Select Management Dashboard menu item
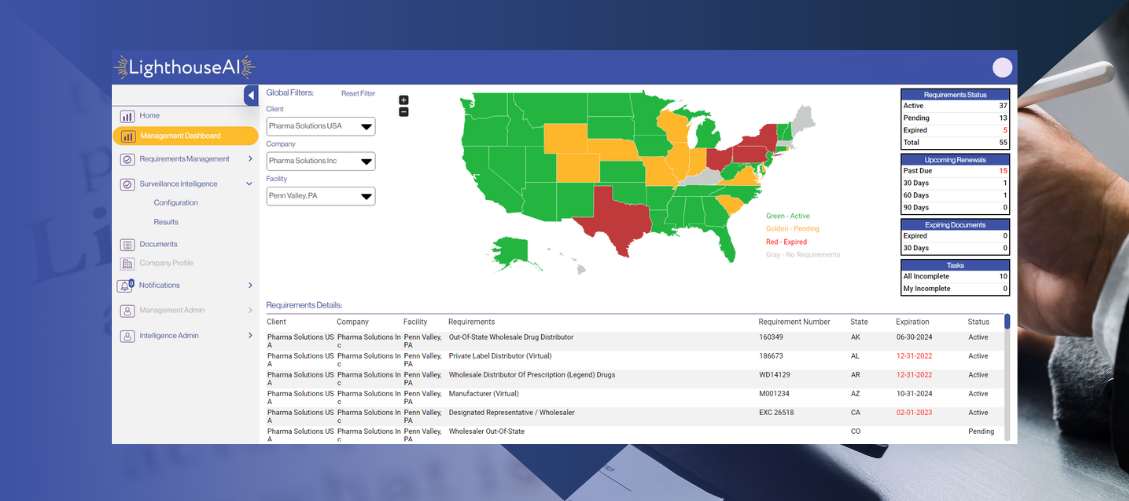The width and height of the screenshot is (1129, 501). coord(186,136)
